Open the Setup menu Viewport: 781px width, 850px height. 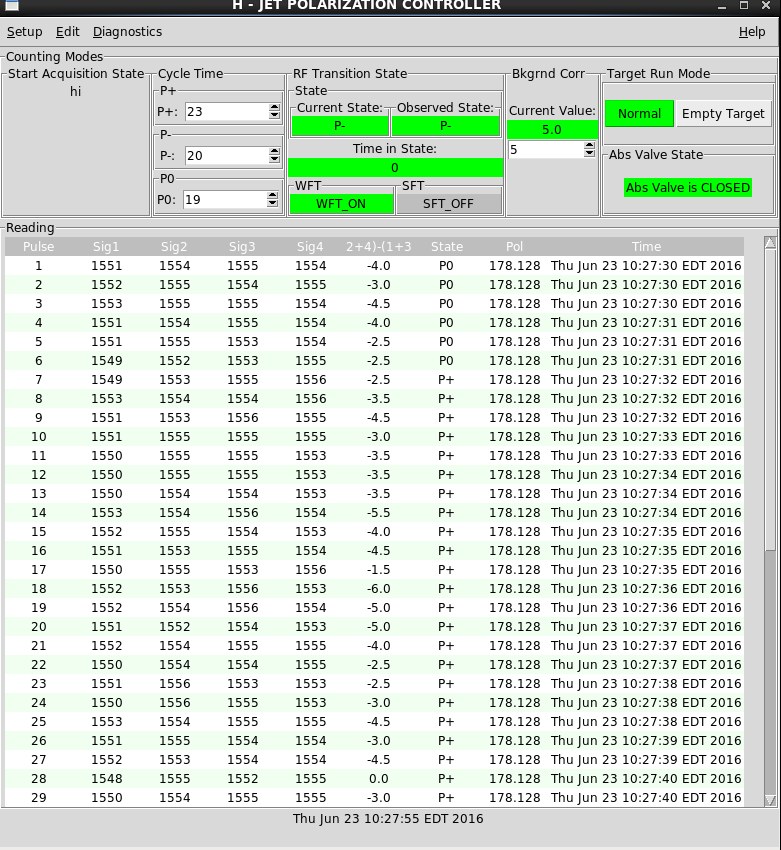(24, 32)
